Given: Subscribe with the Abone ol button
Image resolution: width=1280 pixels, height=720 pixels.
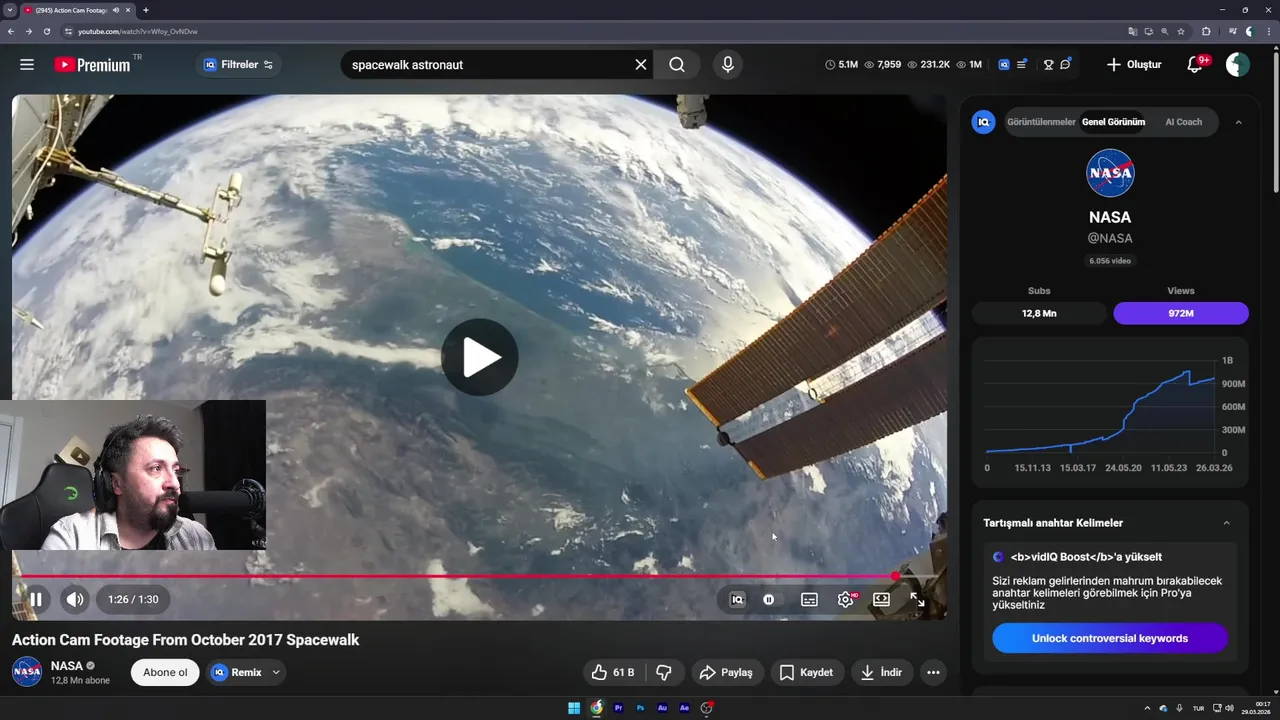Looking at the screenshot, I should (x=165, y=672).
